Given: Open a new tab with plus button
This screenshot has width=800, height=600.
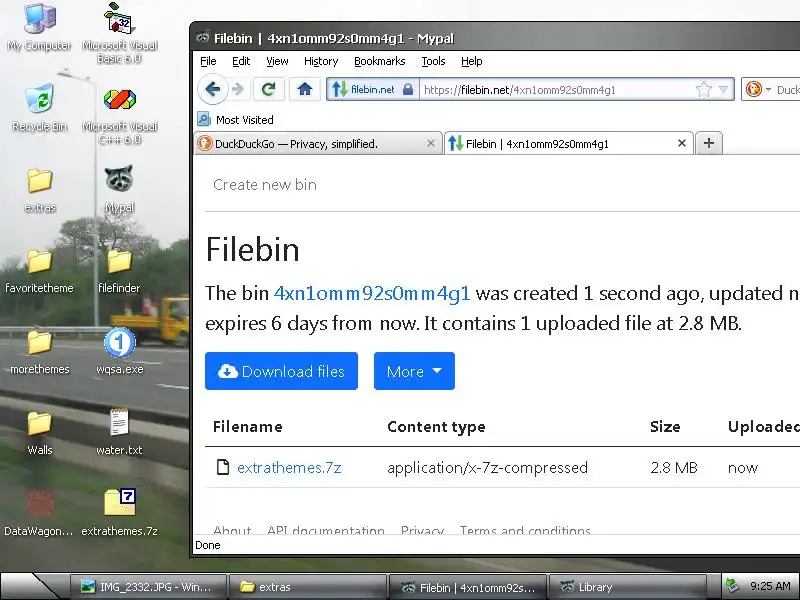Looking at the screenshot, I should pos(709,143).
